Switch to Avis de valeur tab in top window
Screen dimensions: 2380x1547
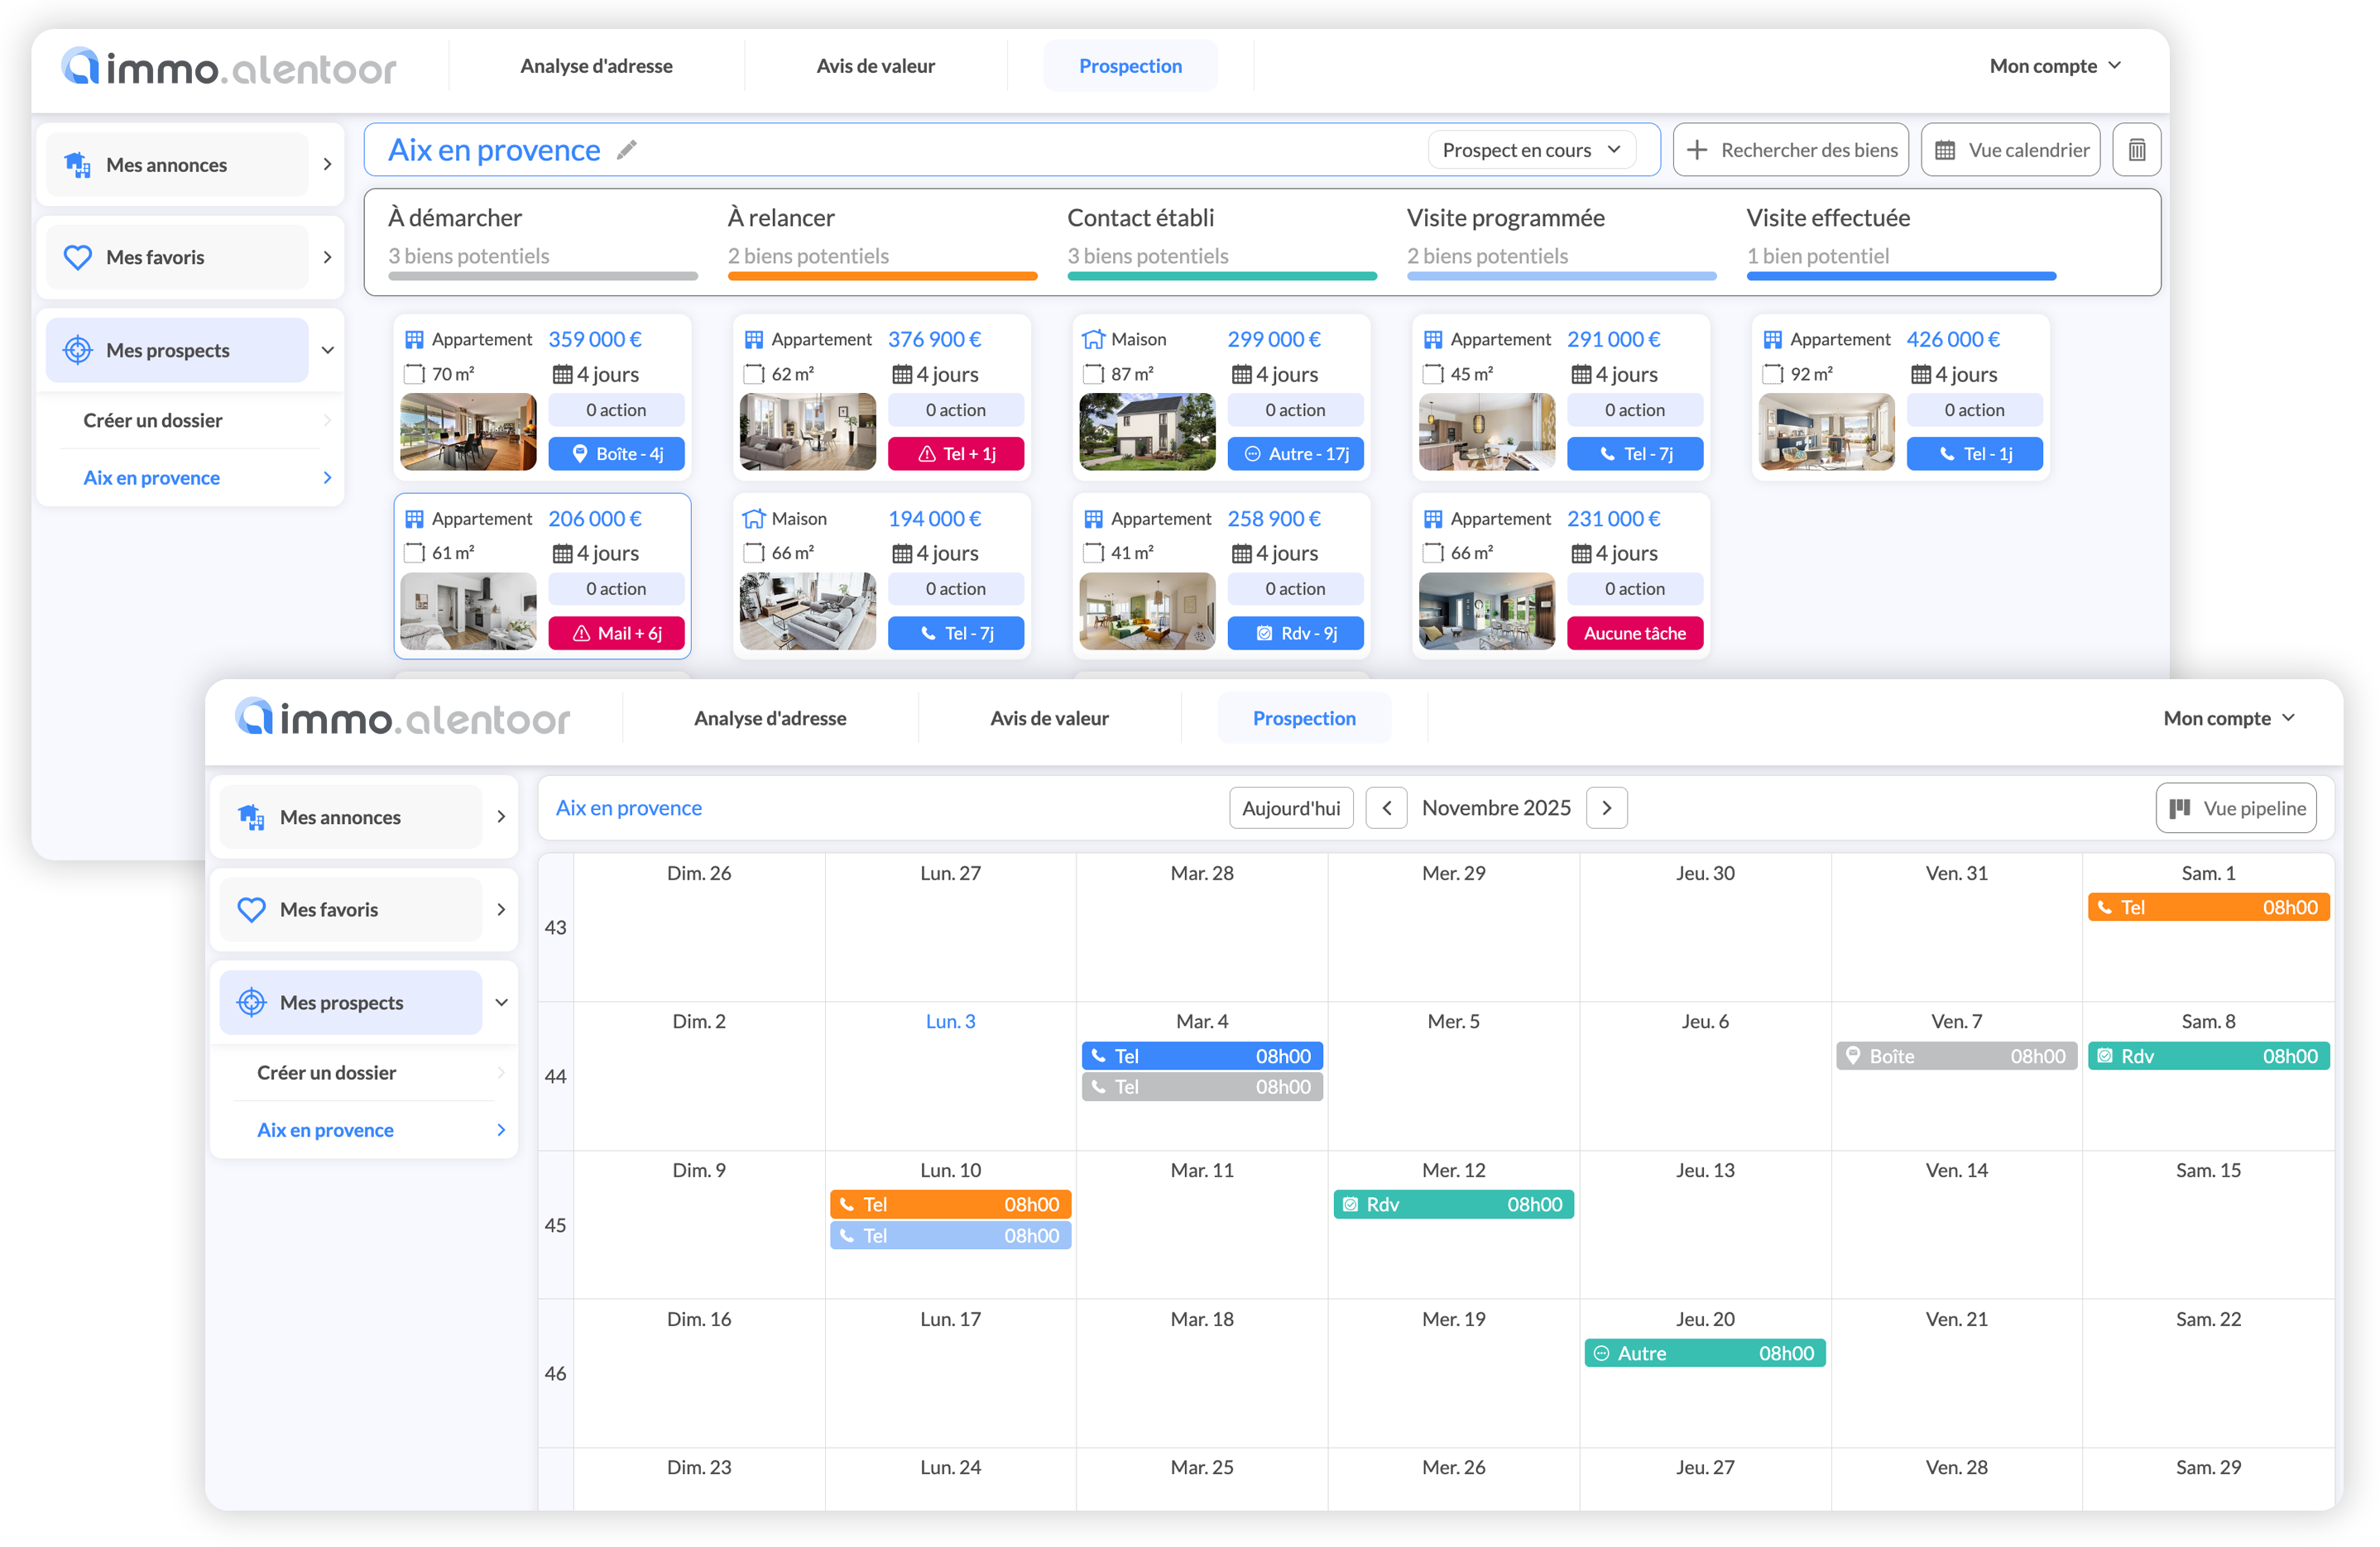[875, 66]
